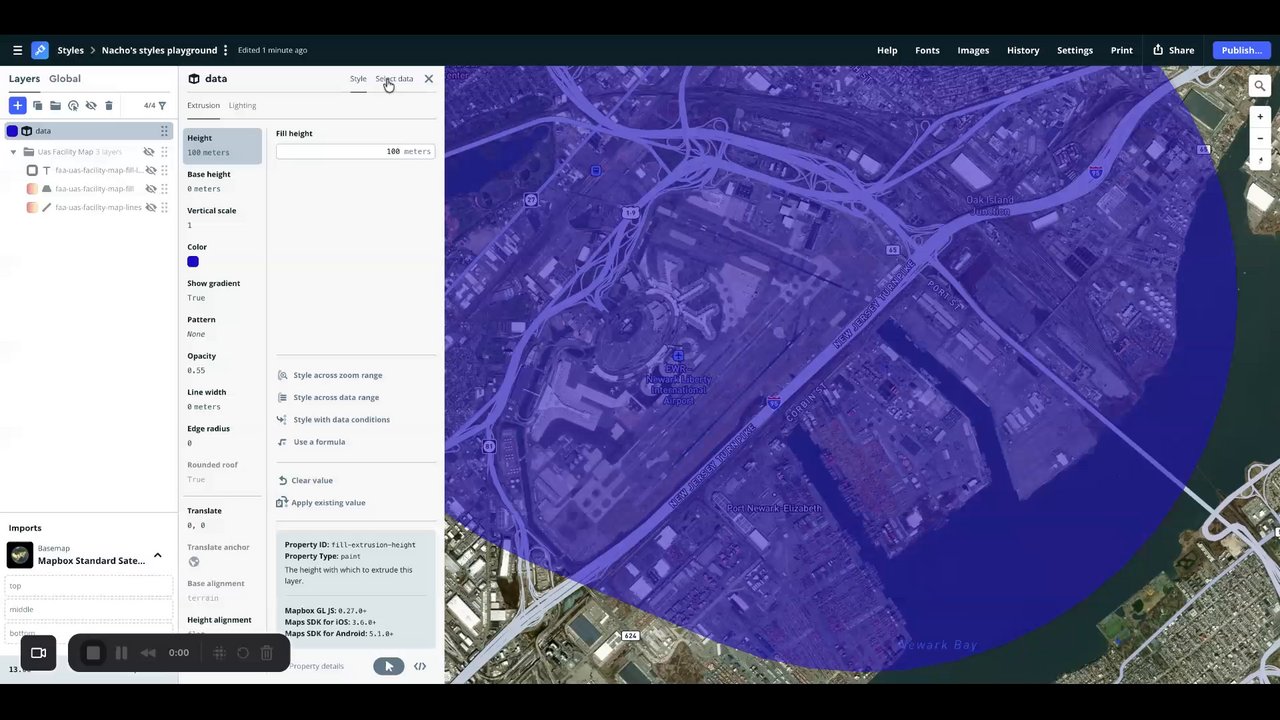This screenshot has height=720, width=1280.
Task: Open the Color property swatch
Action: [x=193, y=262]
